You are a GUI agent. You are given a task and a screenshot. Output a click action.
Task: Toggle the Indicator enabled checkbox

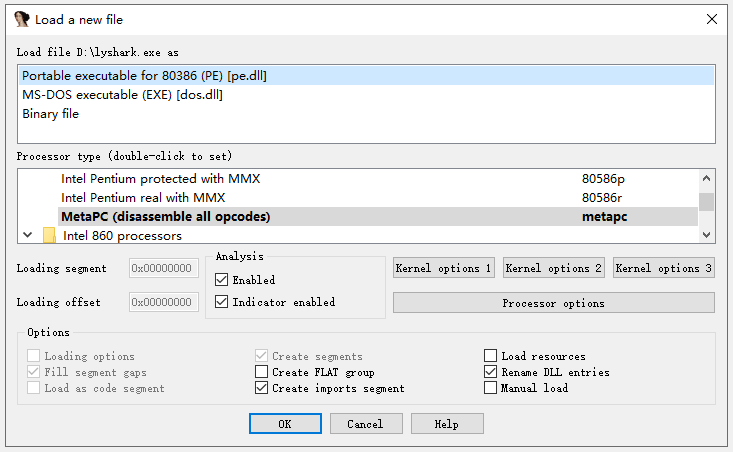tap(222, 302)
